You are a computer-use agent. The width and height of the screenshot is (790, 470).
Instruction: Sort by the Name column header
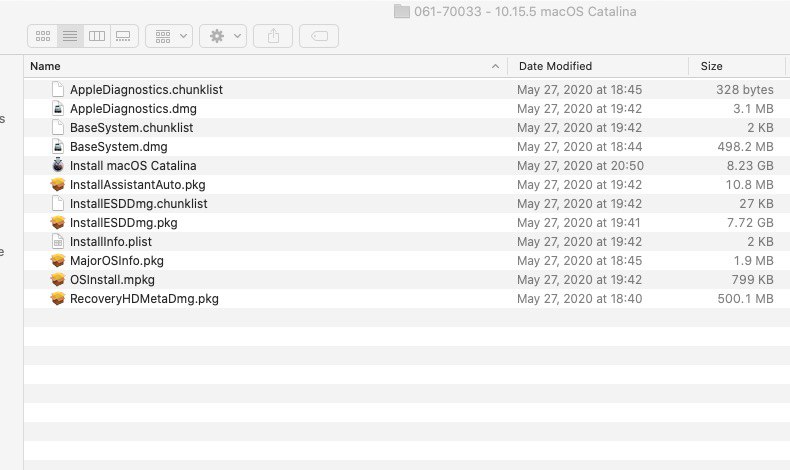45,66
